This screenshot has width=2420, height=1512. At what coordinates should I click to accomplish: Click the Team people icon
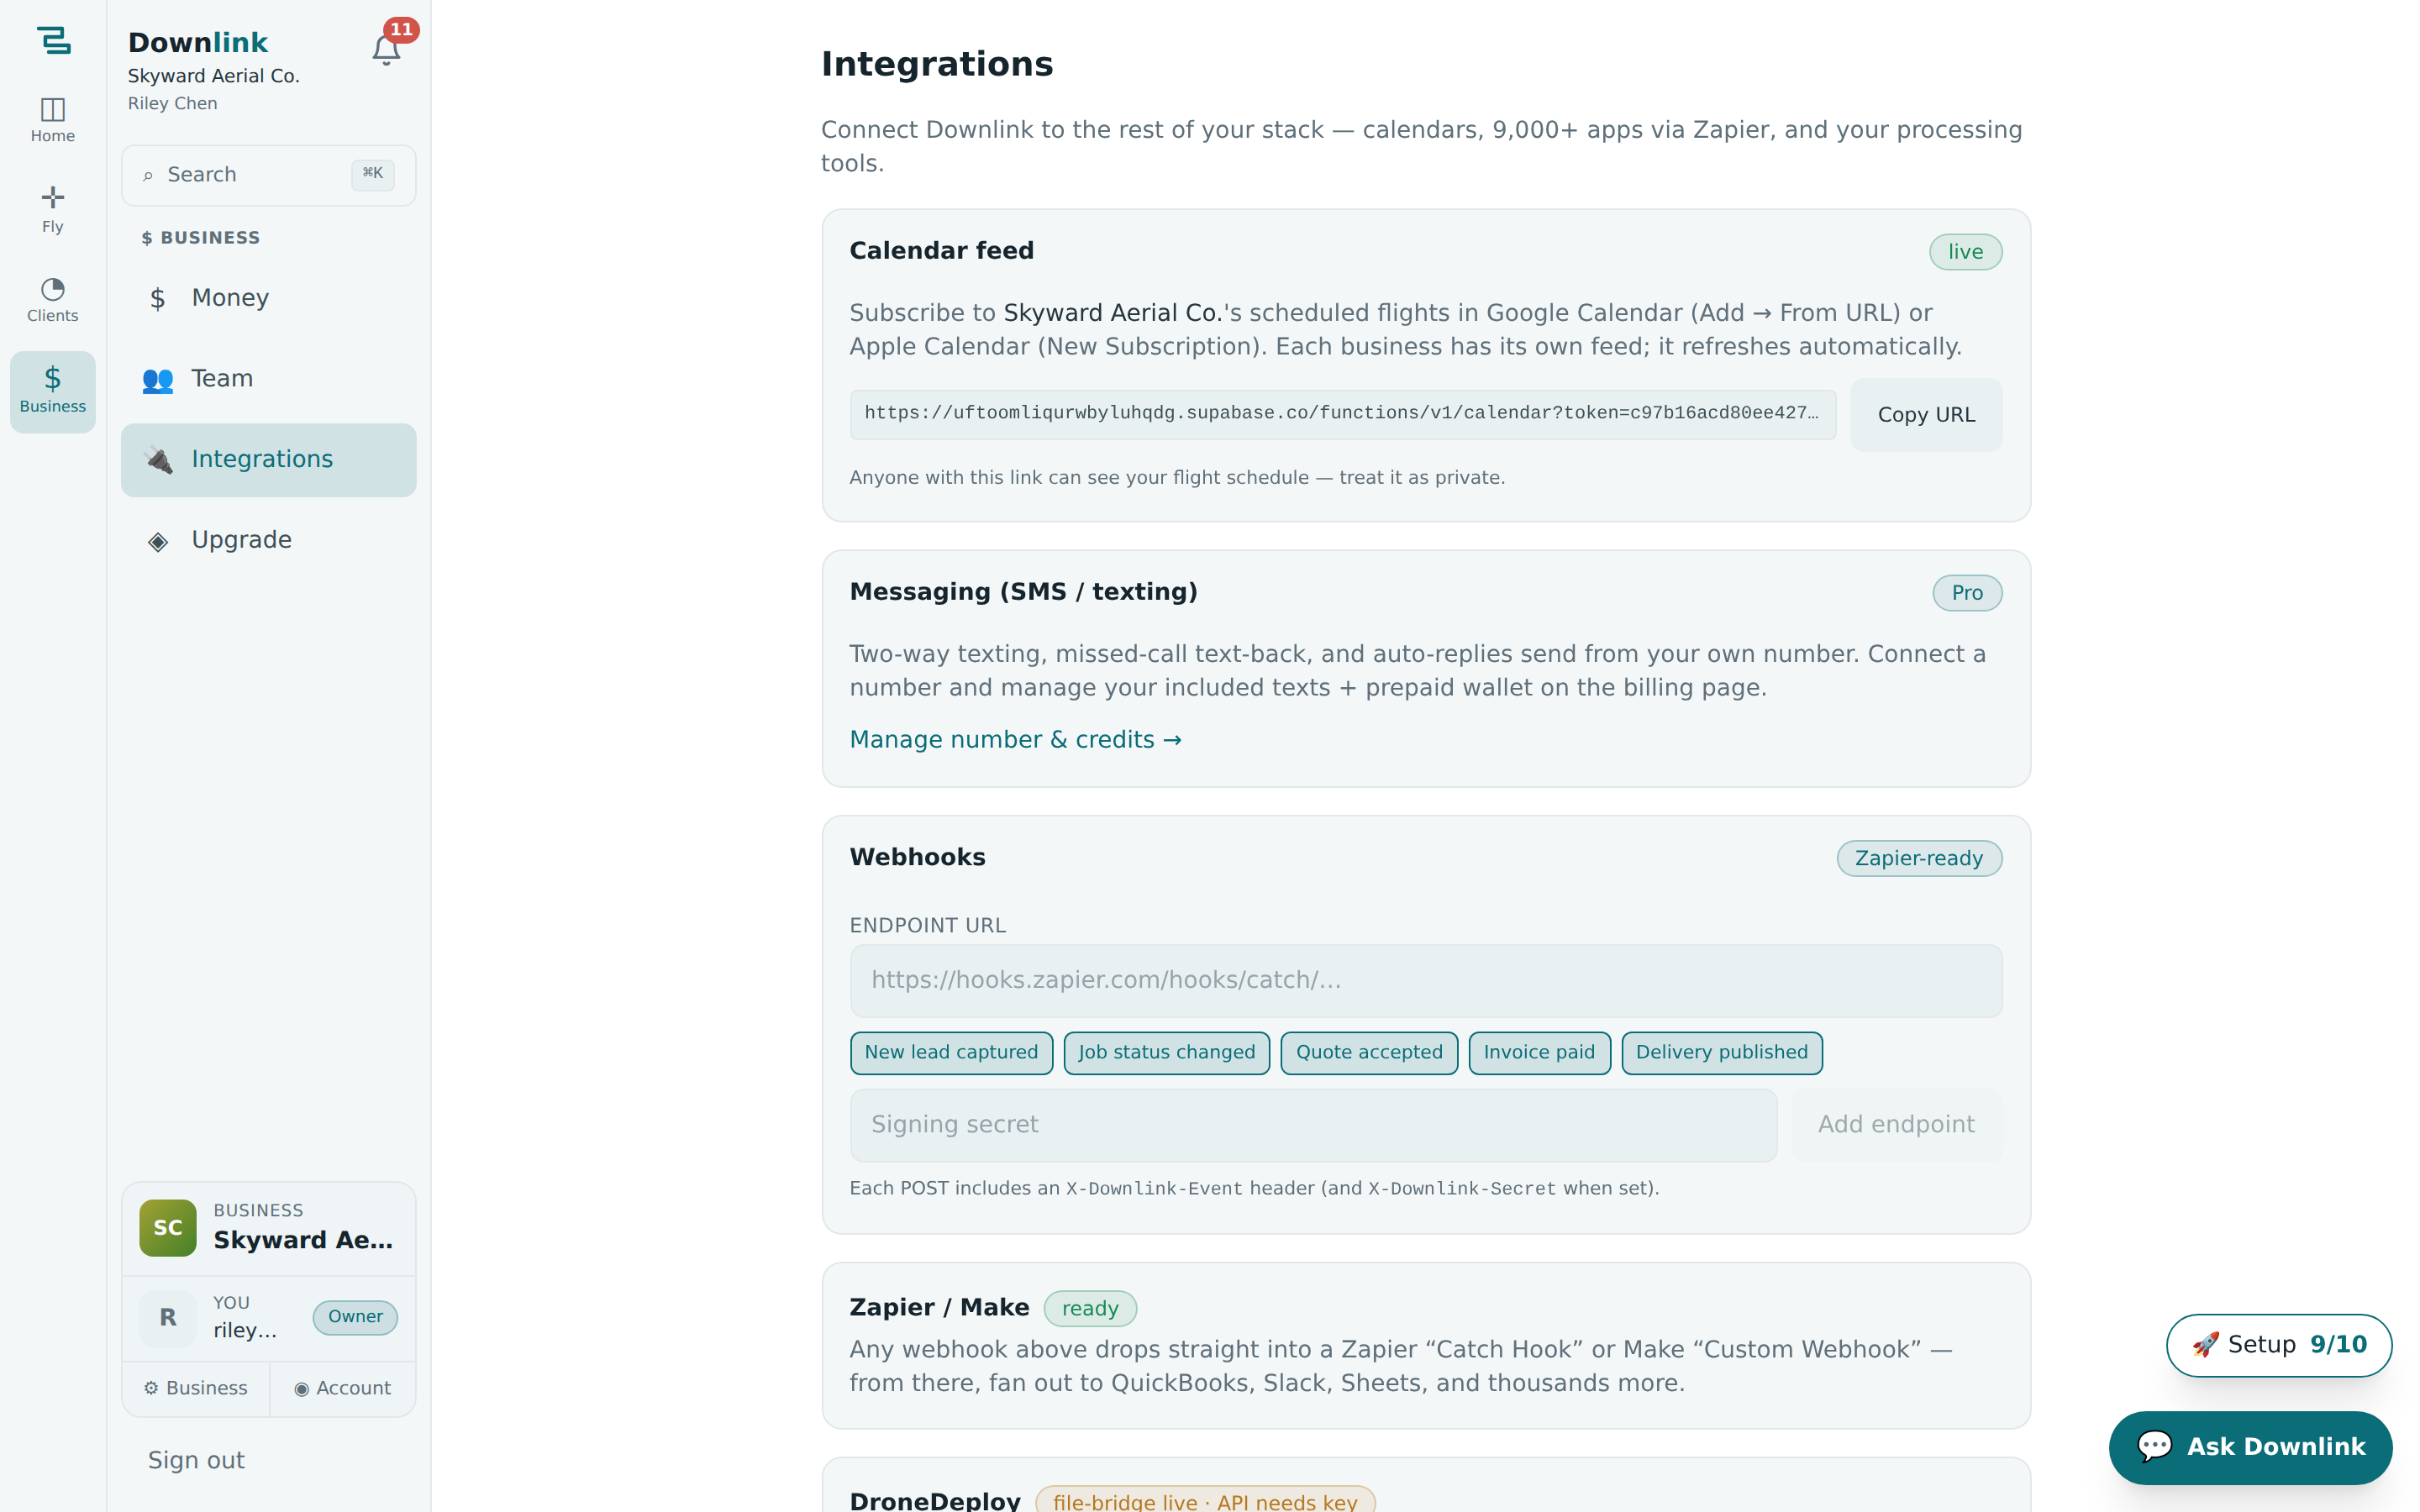(x=157, y=380)
